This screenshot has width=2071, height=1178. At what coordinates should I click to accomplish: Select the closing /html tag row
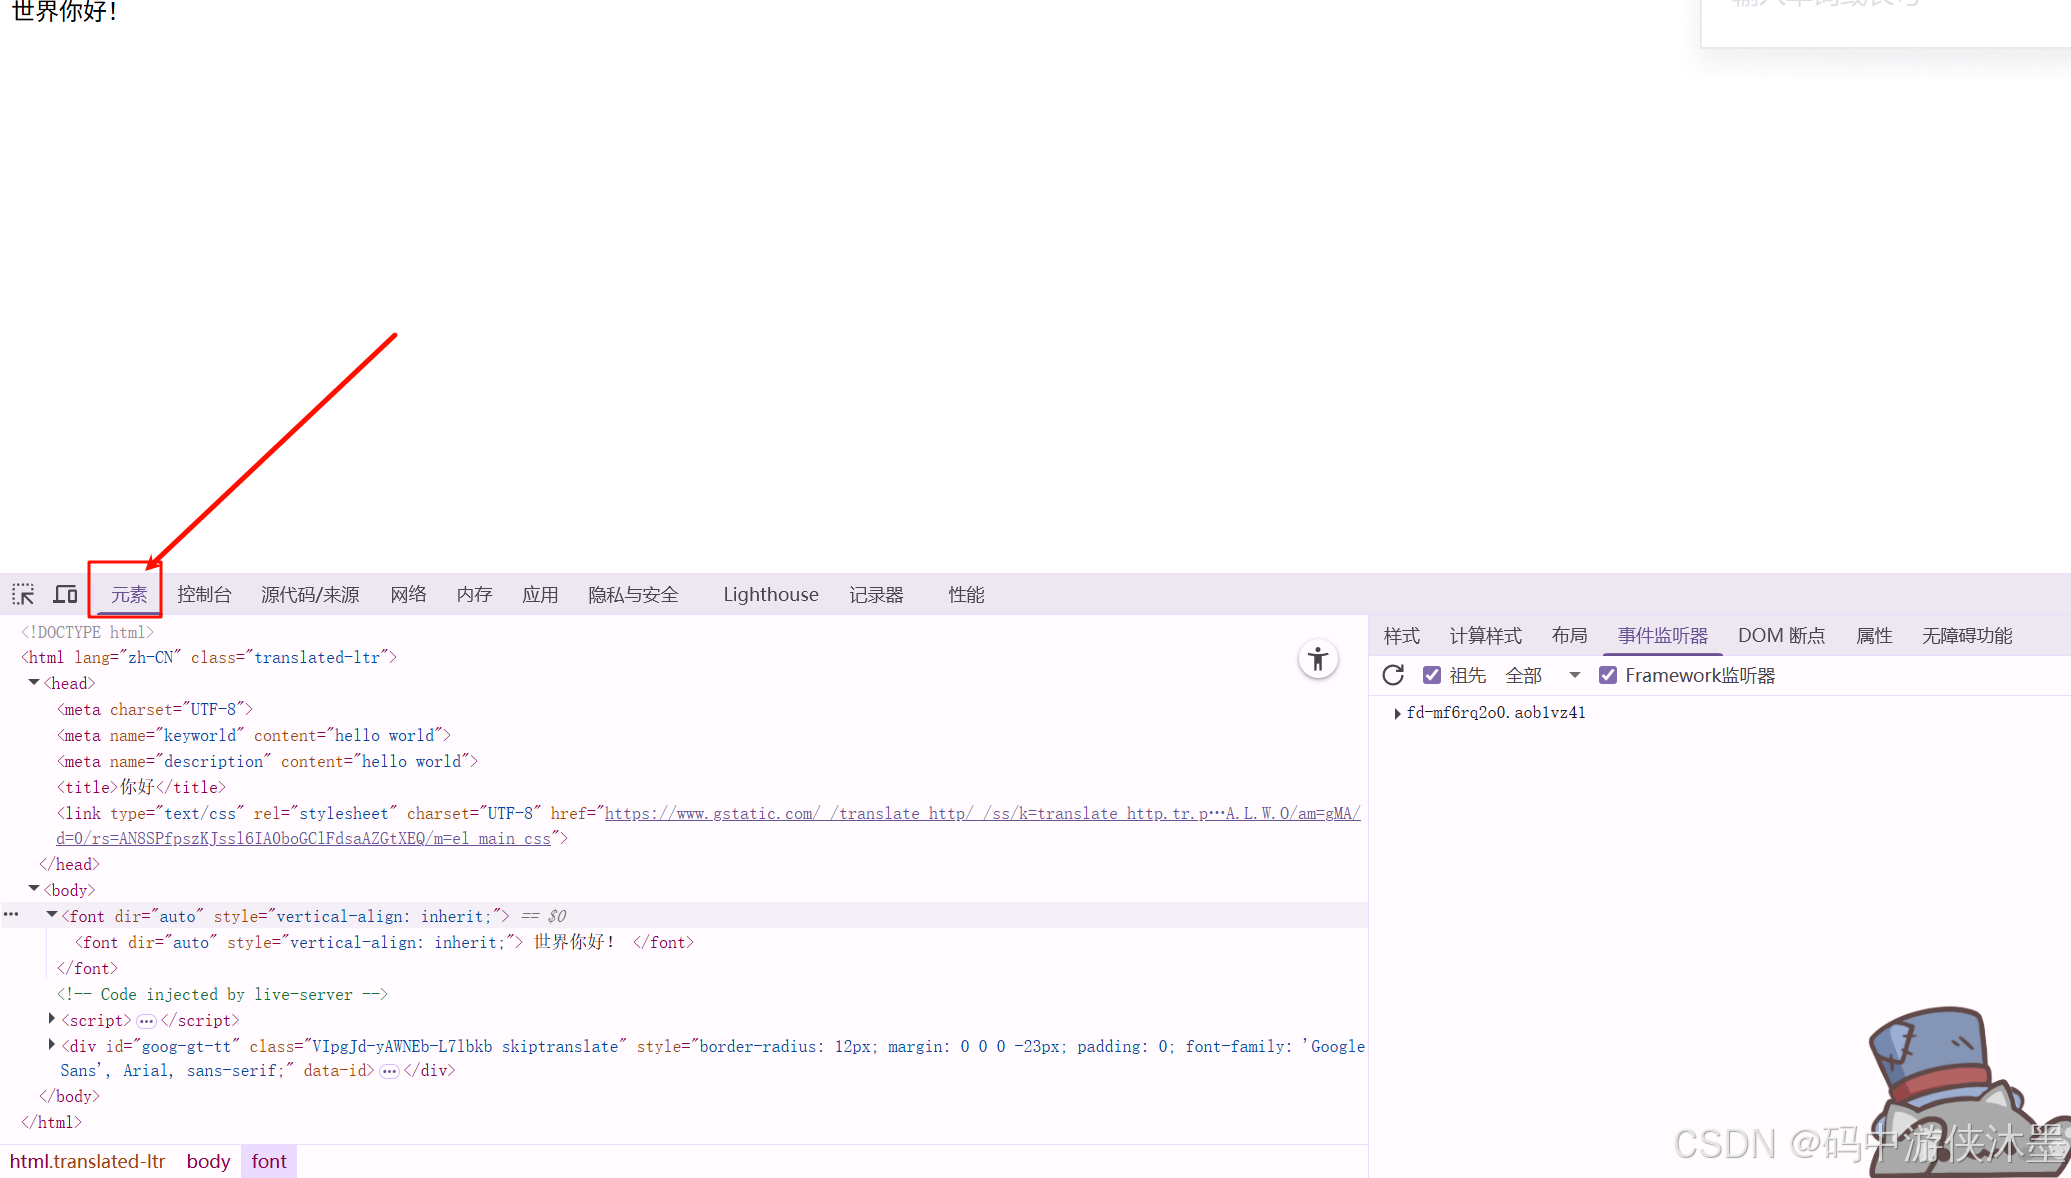click(x=51, y=1122)
